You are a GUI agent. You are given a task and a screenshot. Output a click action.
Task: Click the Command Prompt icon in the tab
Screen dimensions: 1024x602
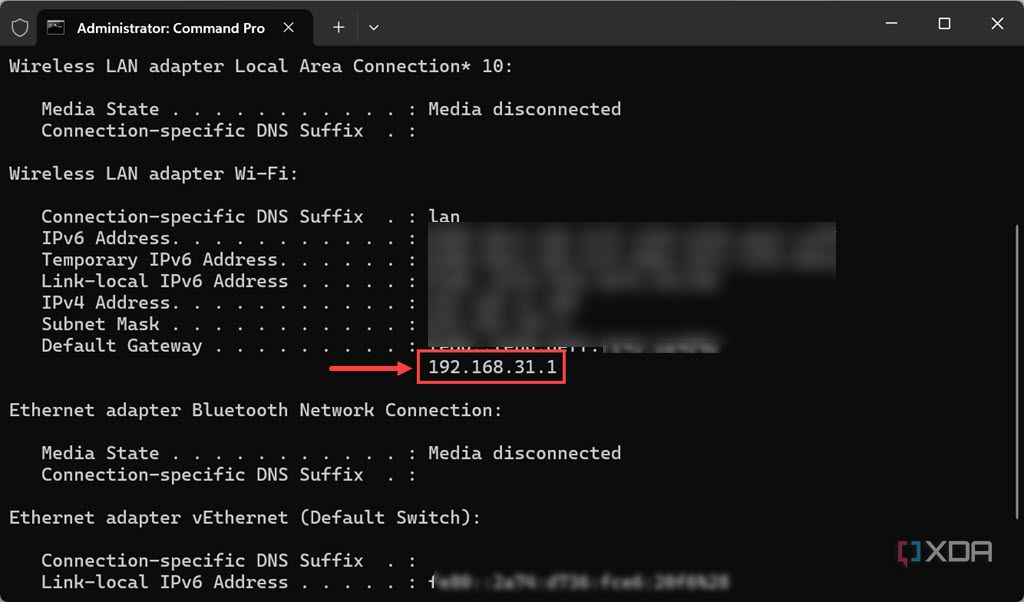[x=55, y=27]
